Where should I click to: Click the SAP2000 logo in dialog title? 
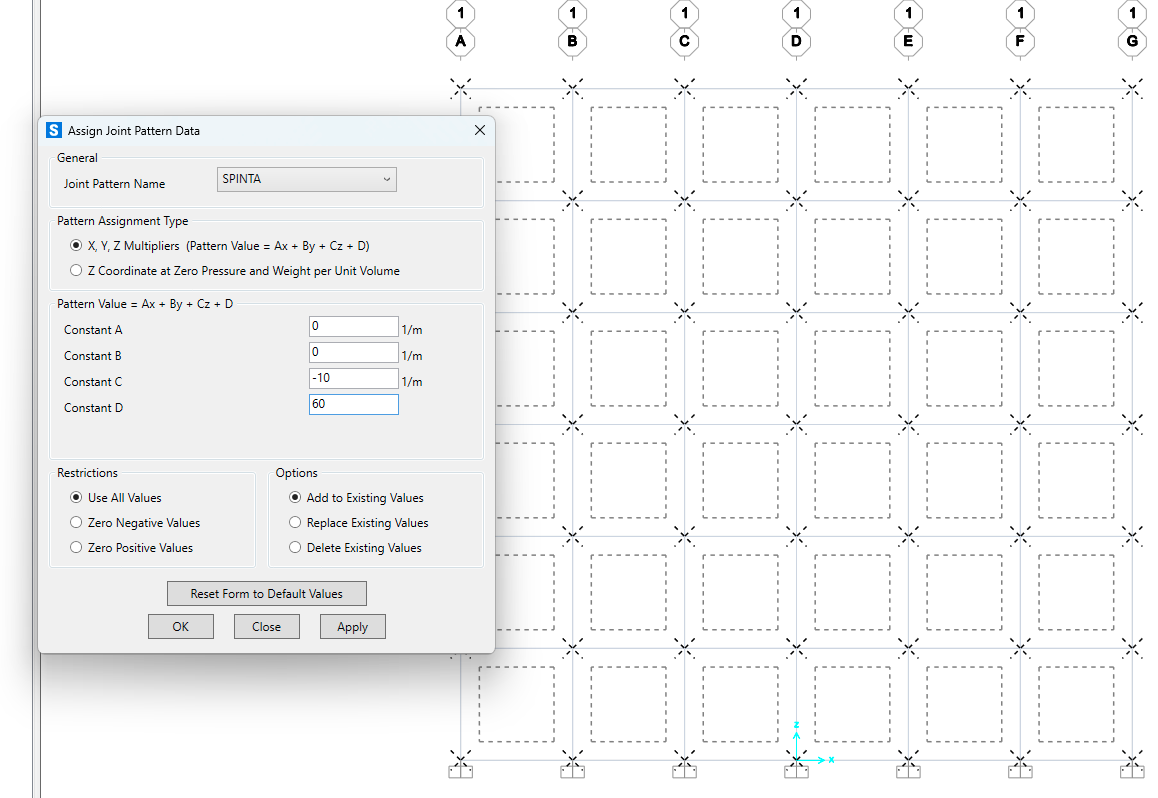54,130
